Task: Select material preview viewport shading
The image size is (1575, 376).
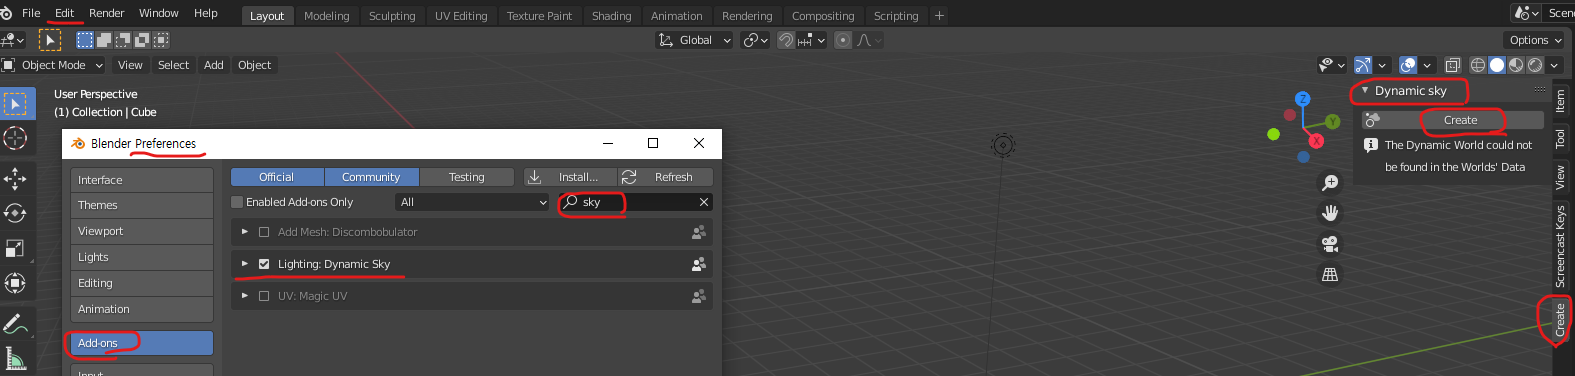Action: coord(1516,65)
